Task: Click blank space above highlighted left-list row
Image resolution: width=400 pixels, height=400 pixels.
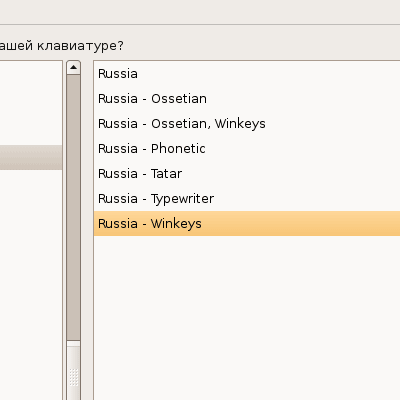Action: point(31,103)
